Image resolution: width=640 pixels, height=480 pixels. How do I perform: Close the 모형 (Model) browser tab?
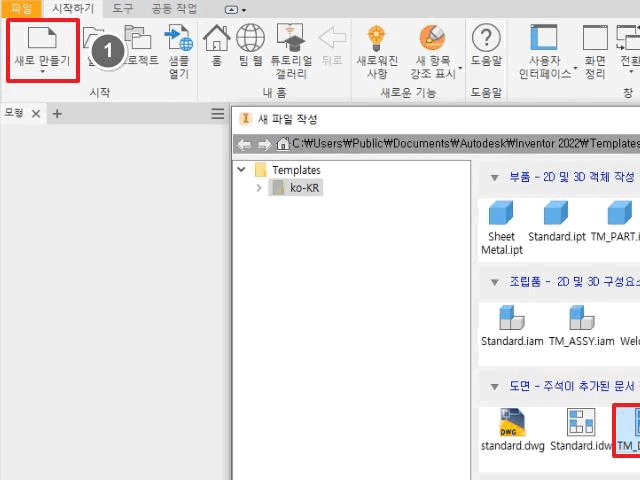[x=36, y=113]
